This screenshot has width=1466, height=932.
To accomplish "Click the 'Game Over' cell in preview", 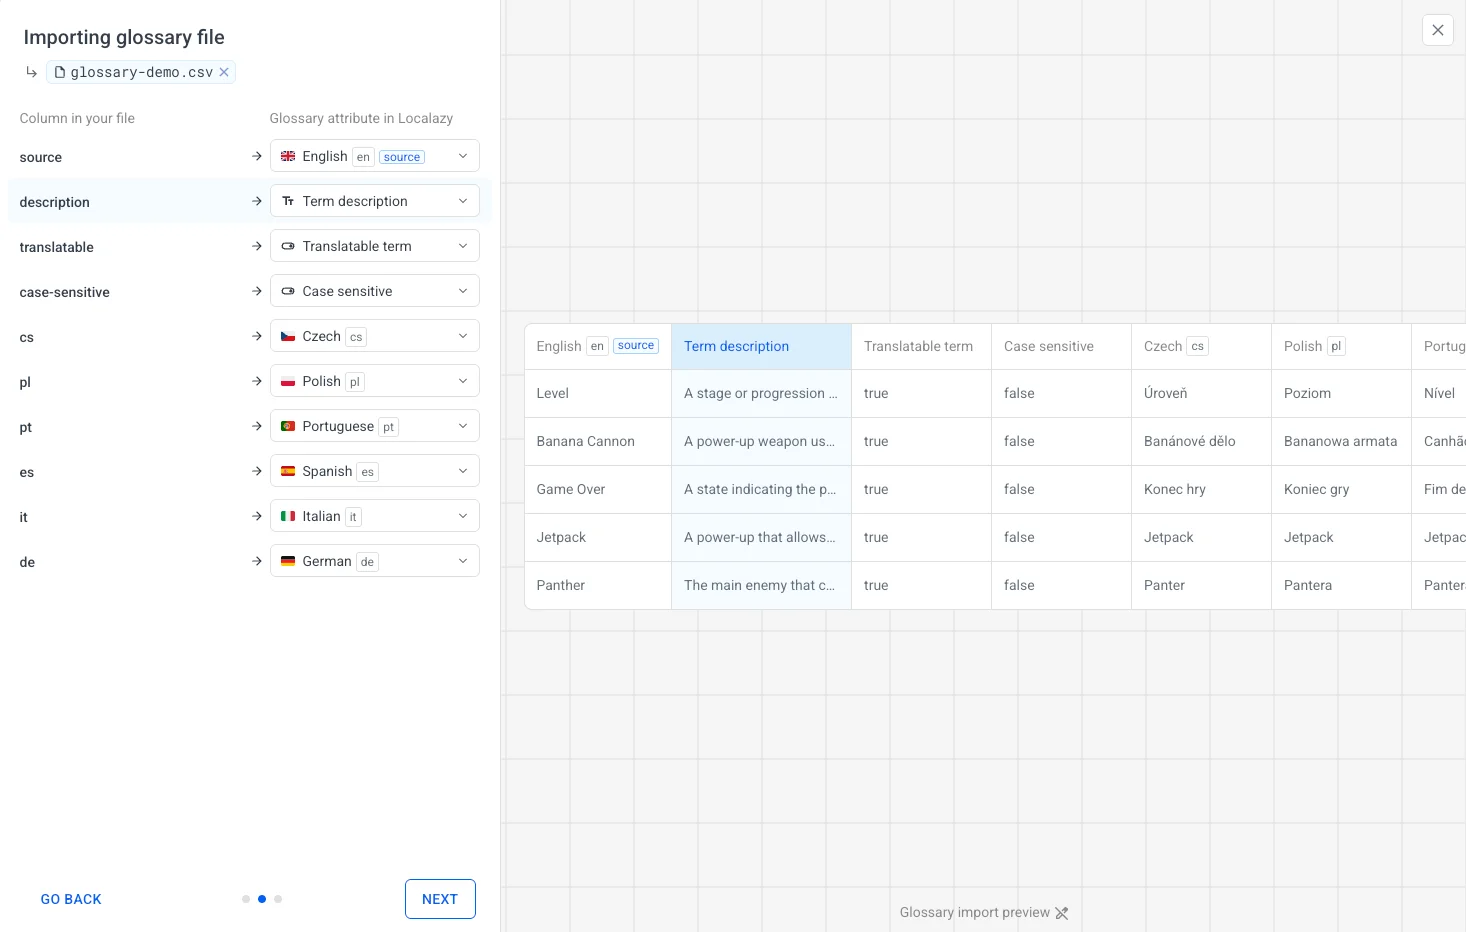I will pyautogui.click(x=598, y=489).
